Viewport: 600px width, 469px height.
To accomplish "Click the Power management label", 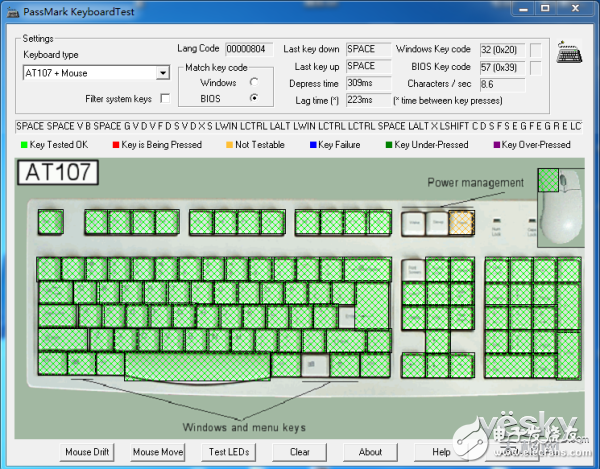I will (475, 183).
